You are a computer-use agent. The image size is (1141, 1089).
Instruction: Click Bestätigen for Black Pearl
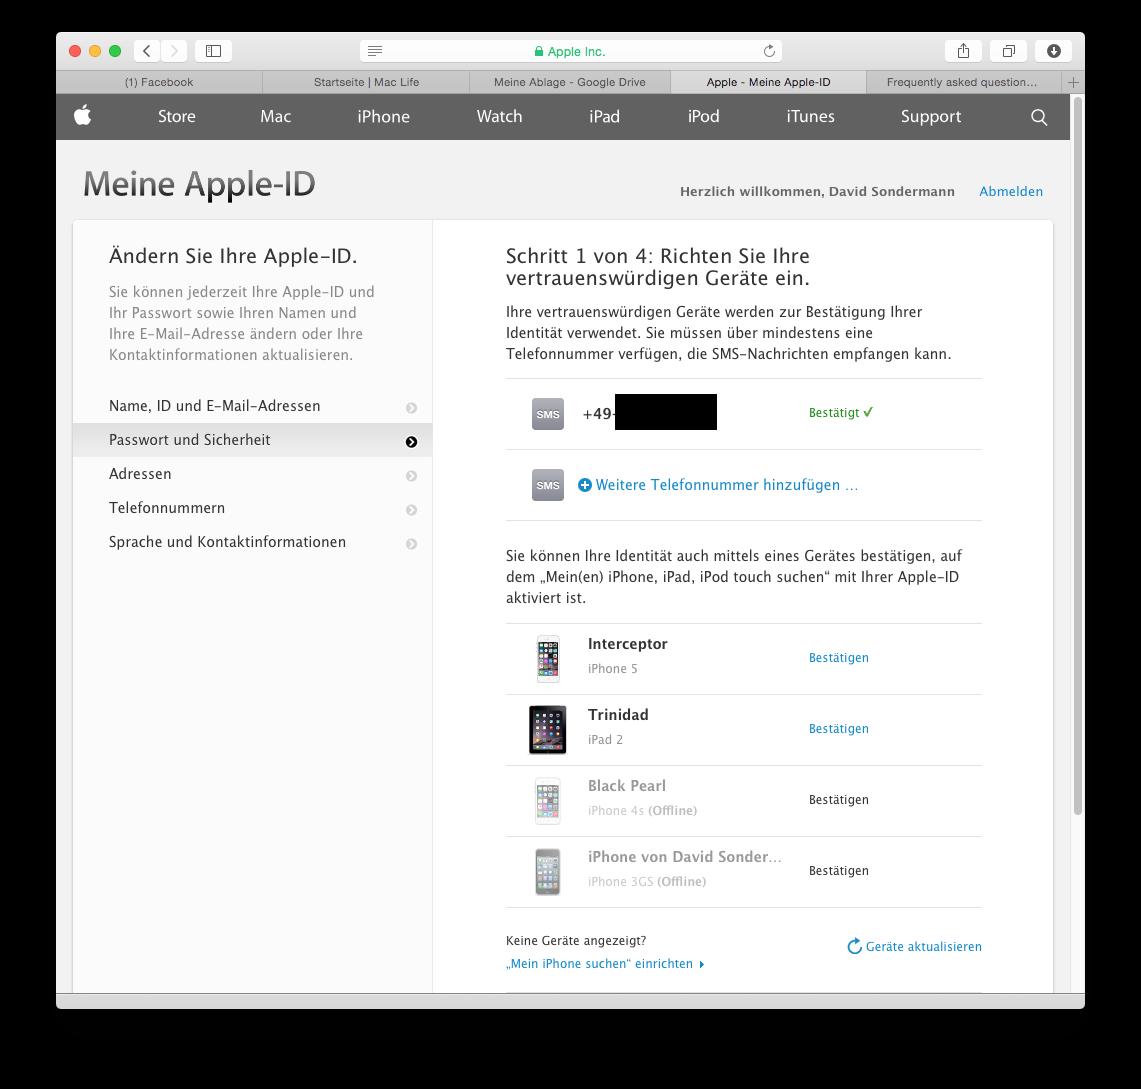[x=838, y=799]
